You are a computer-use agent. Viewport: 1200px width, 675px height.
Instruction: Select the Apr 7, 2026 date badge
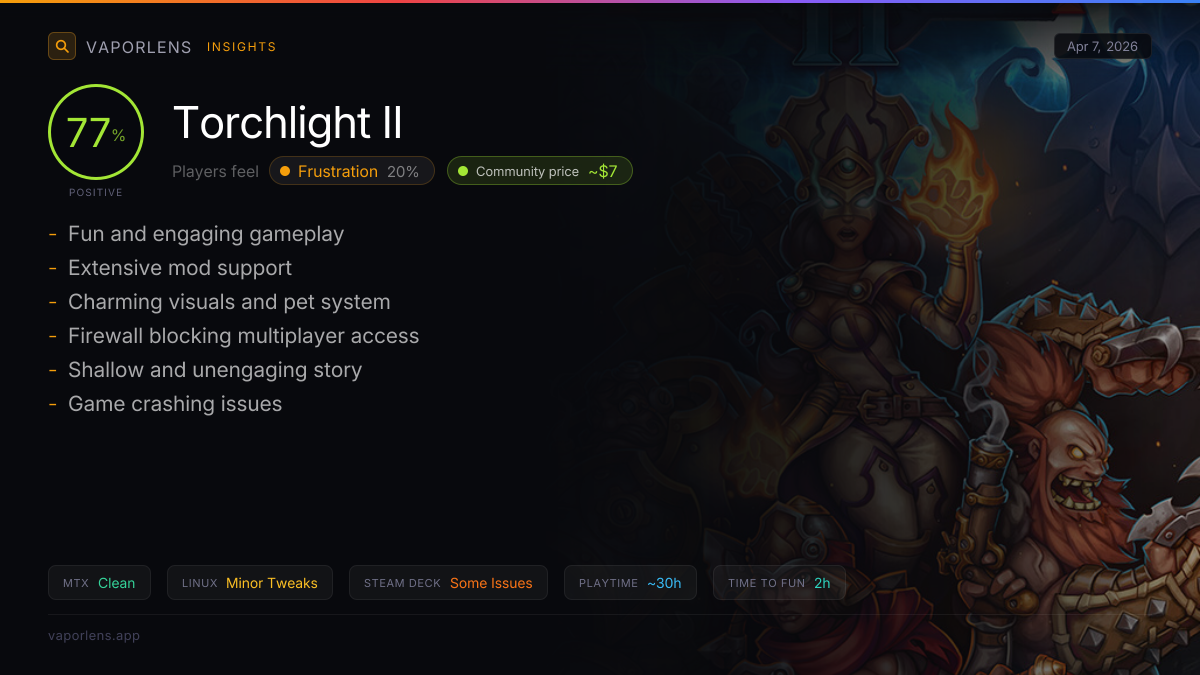[x=1103, y=46]
